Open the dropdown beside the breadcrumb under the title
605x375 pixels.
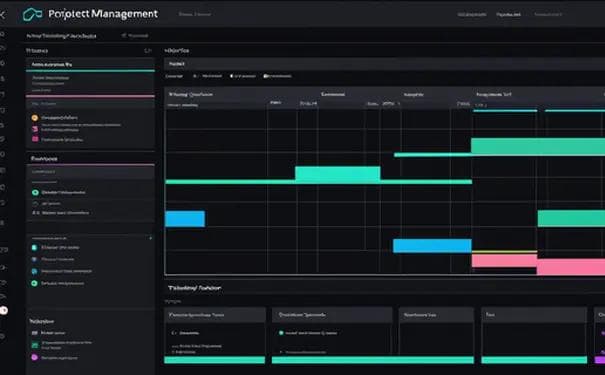pos(135,35)
